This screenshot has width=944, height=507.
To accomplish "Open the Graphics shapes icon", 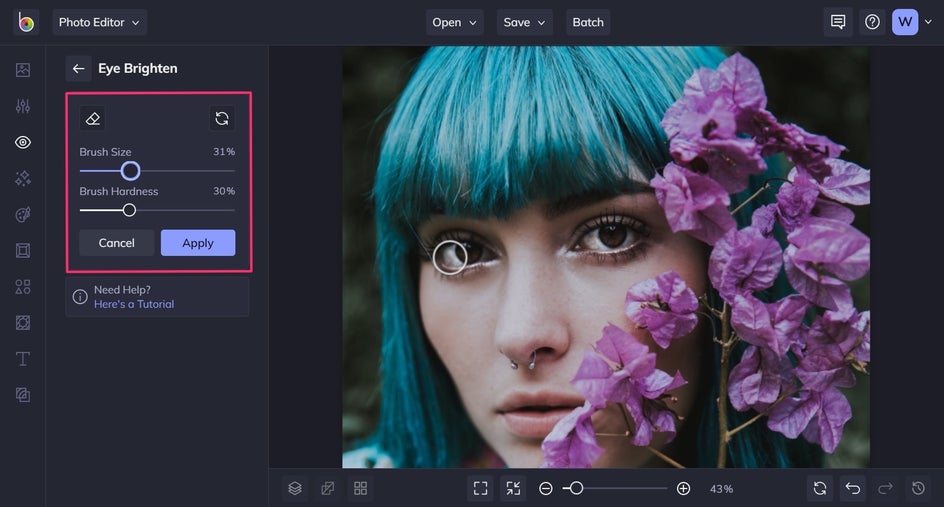I will [23, 287].
